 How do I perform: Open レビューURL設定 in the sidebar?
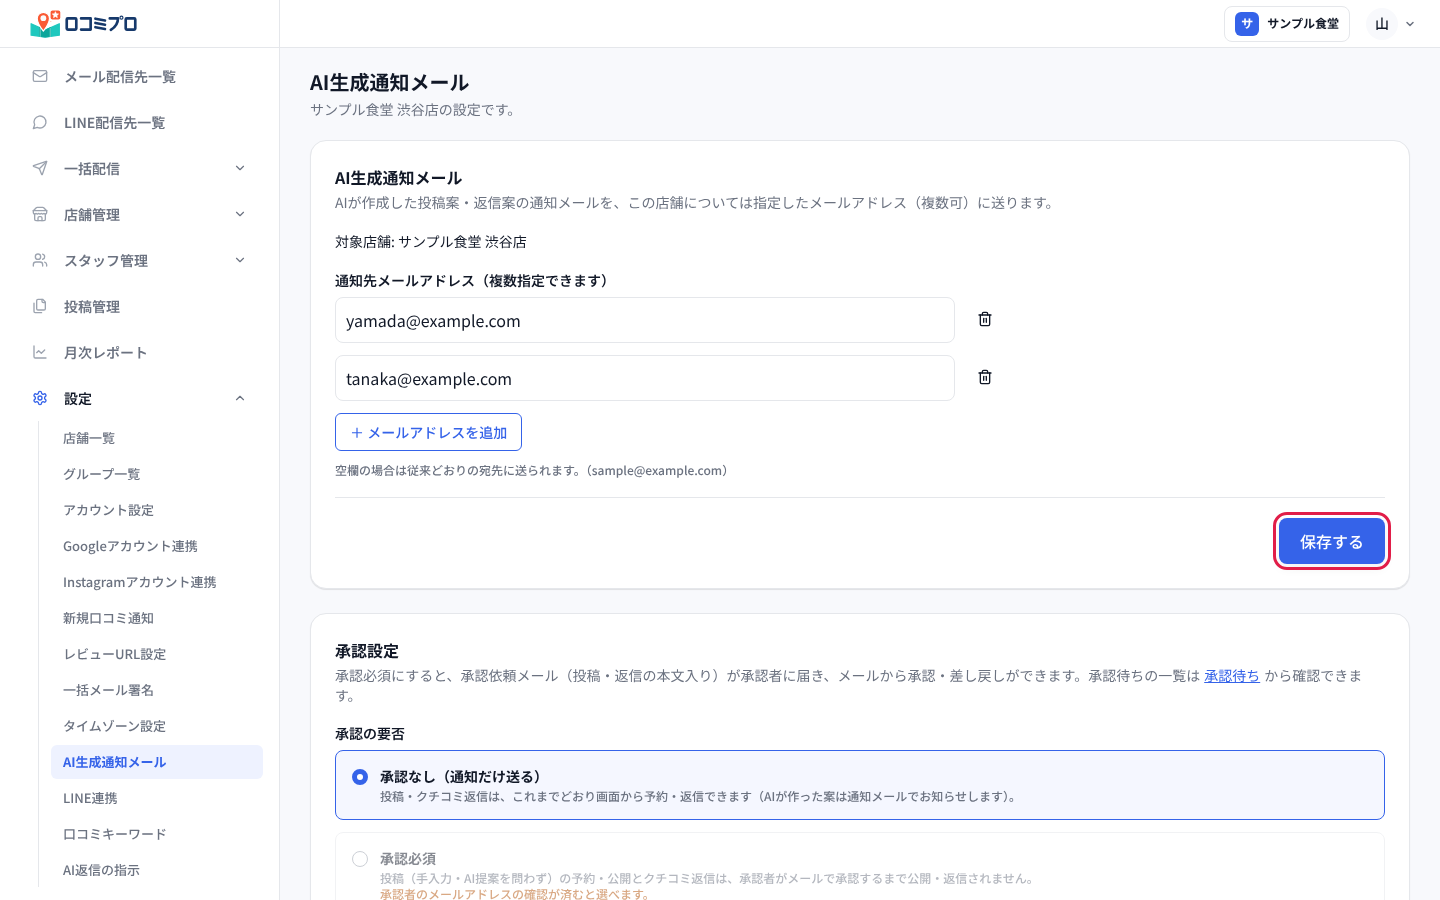click(x=157, y=654)
